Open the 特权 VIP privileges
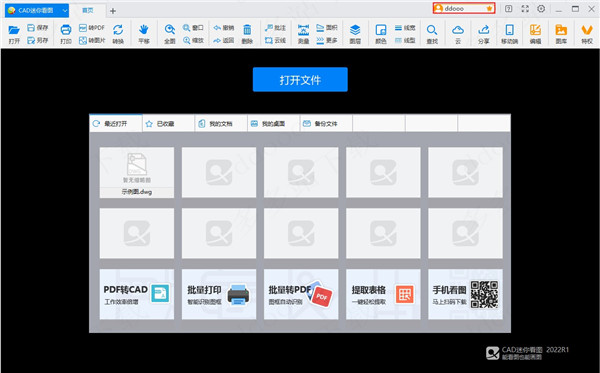 [x=587, y=34]
